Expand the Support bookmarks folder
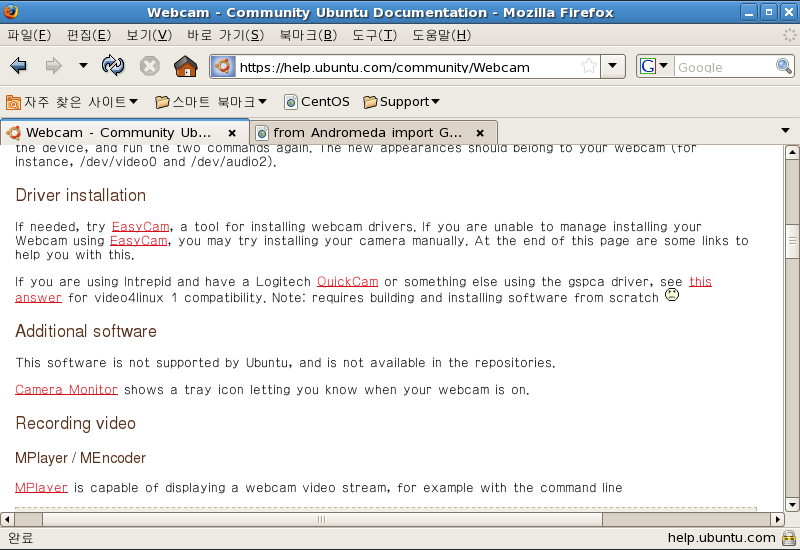The height and width of the screenshot is (550, 800). pos(402,102)
